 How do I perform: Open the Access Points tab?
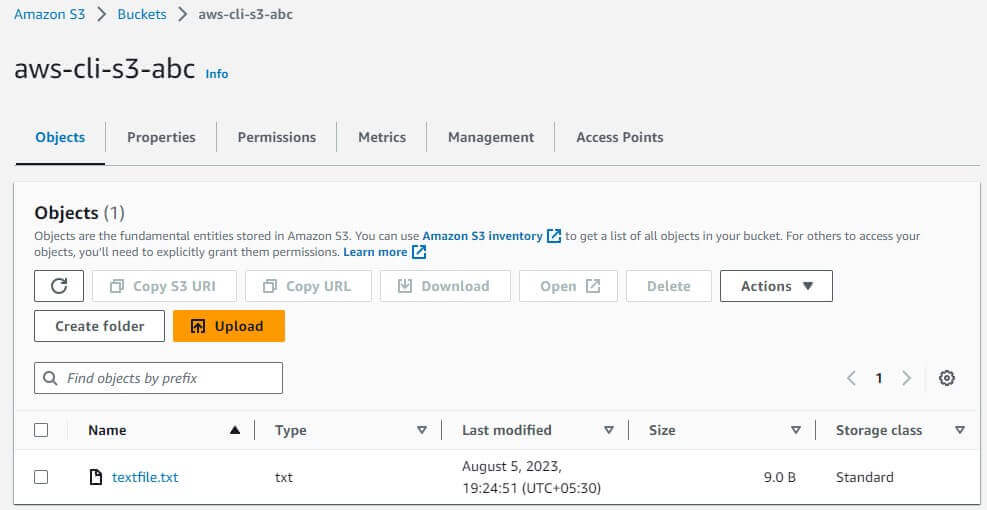click(x=620, y=137)
